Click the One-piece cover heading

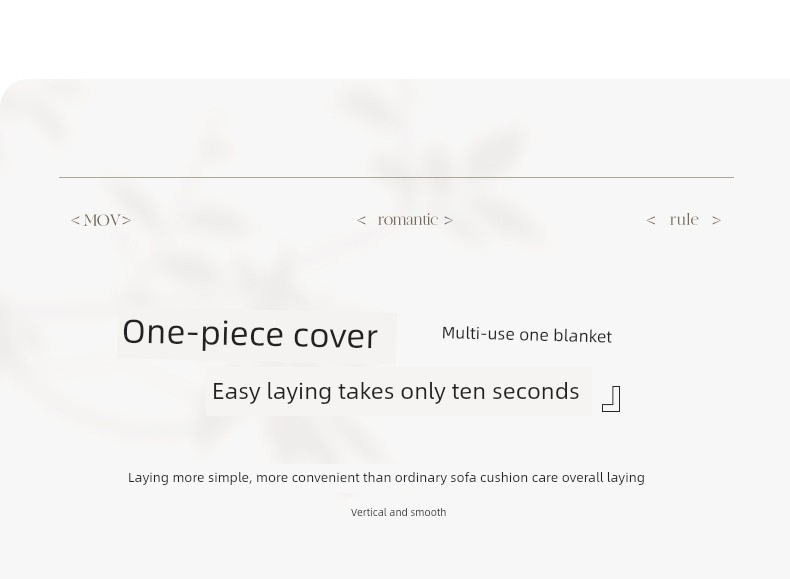pos(250,334)
